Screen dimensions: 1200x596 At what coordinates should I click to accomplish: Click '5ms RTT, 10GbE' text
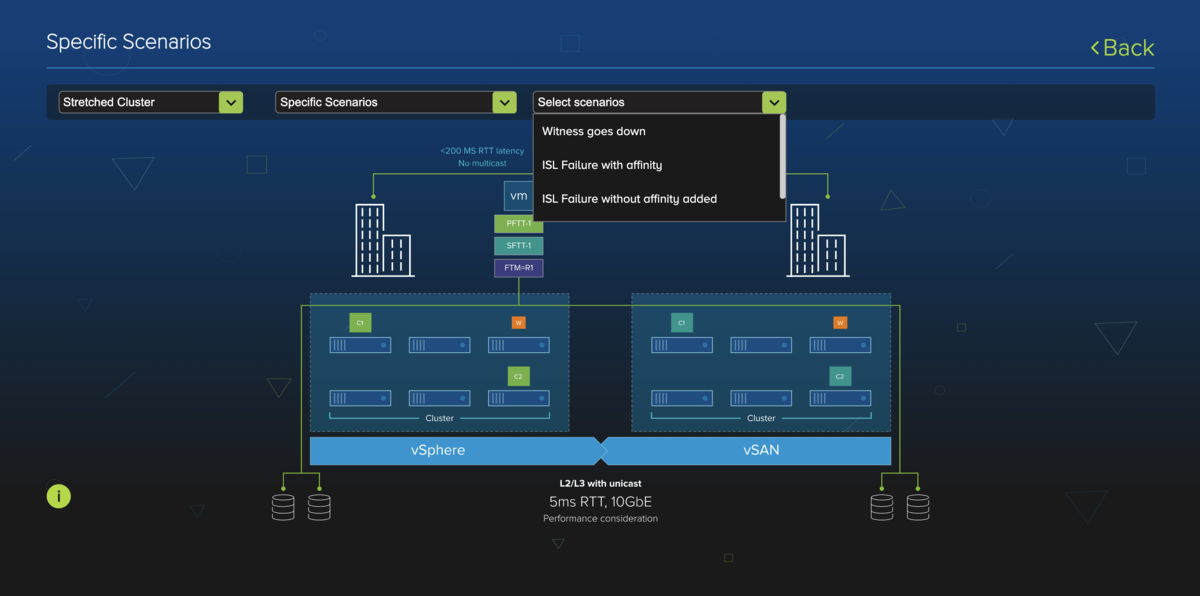[600, 502]
